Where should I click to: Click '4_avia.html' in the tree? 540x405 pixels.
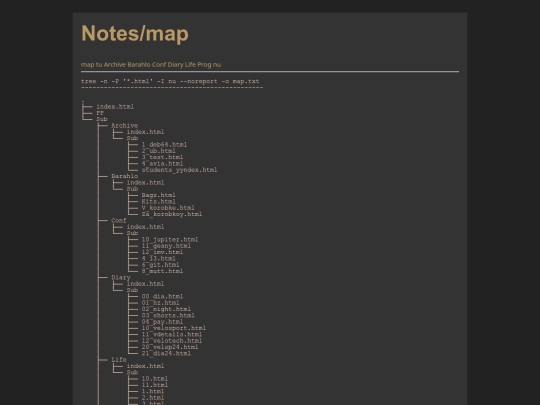click(162, 164)
